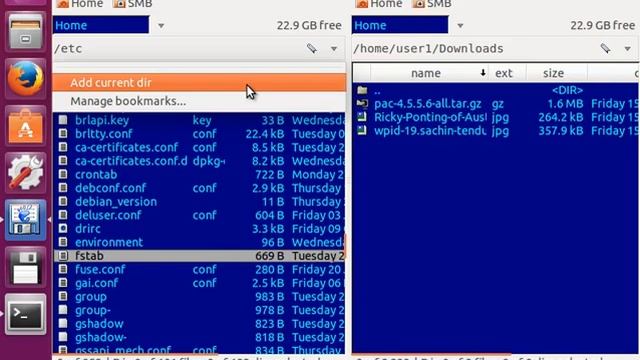The width and height of the screenshot is (640, 360).
Task: Click the left pane Home button icon
Action: pos(63,4)
